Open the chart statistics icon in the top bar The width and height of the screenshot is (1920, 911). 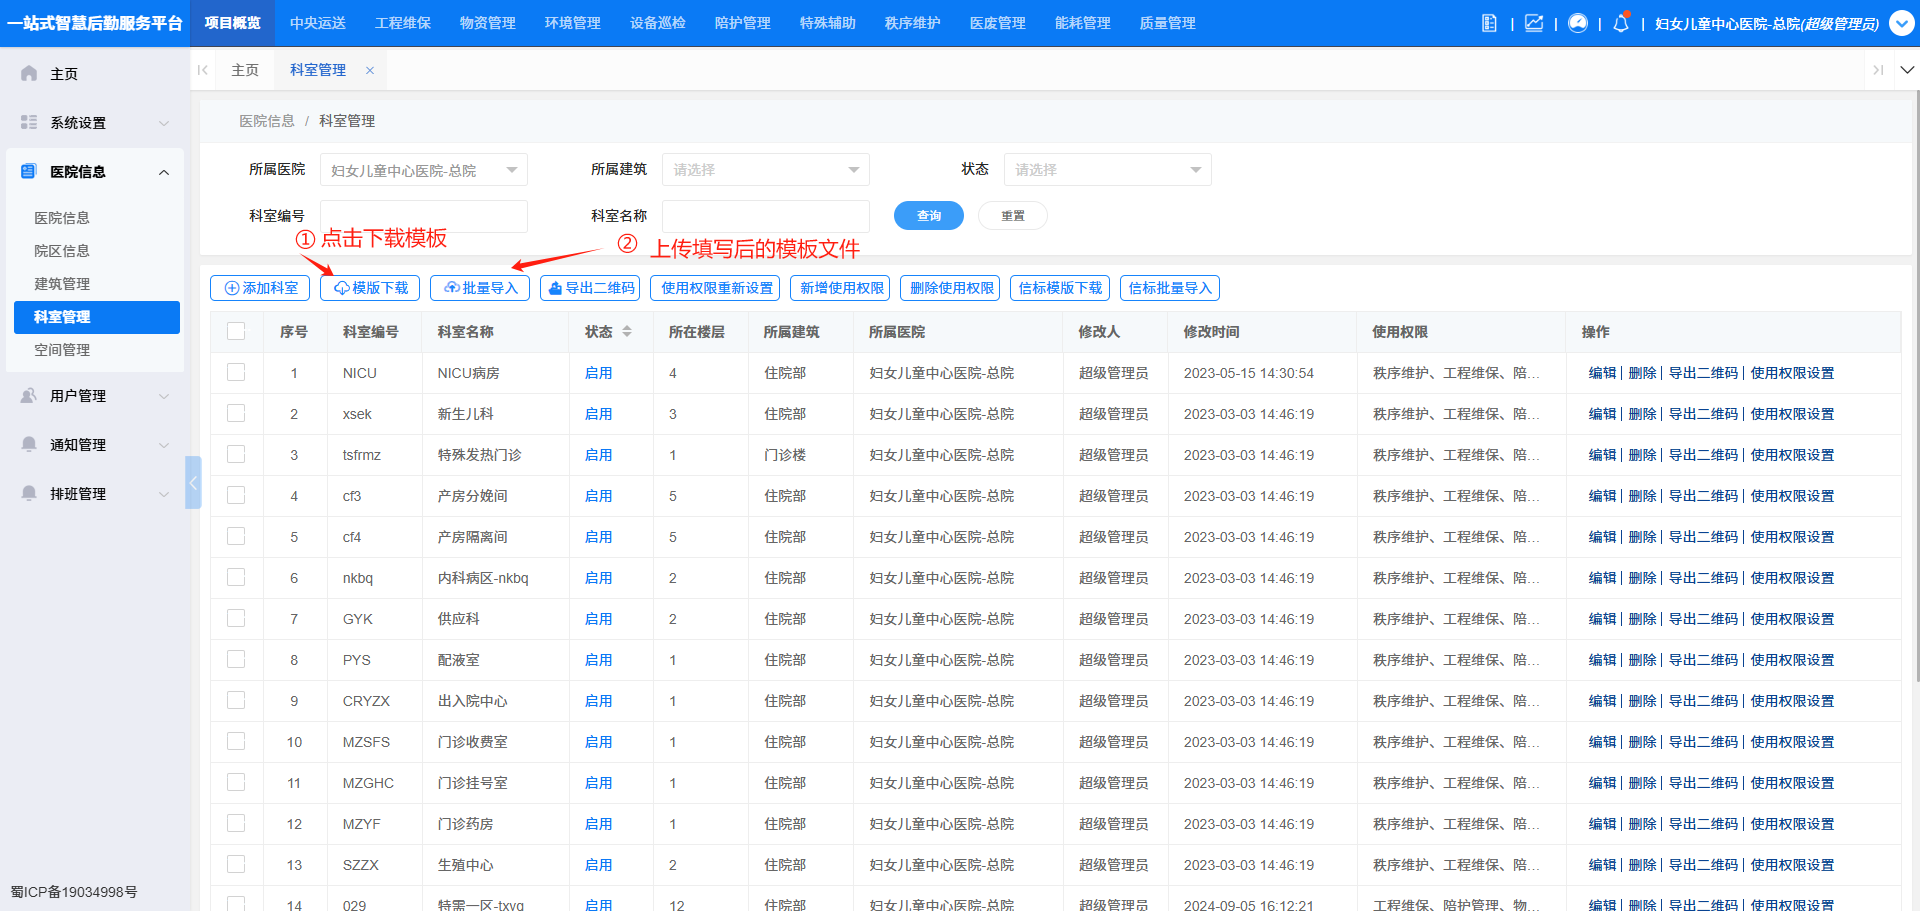pyautogui.click(x=1534, y=23)
